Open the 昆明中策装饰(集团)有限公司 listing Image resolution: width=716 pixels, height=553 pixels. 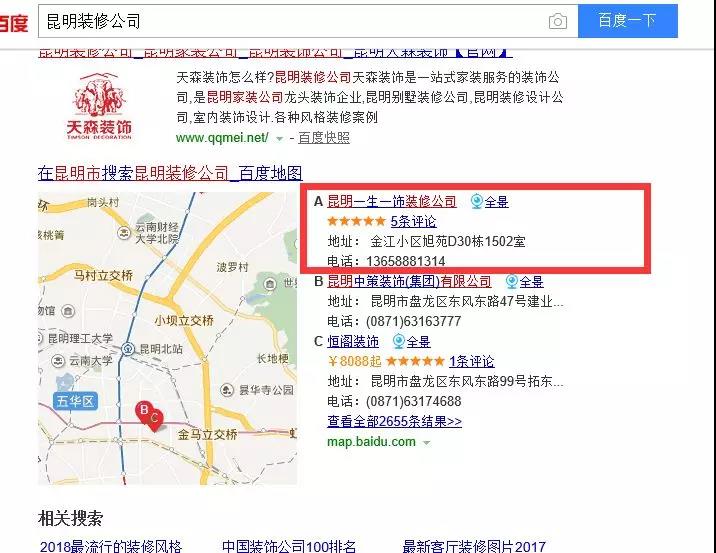409,281
